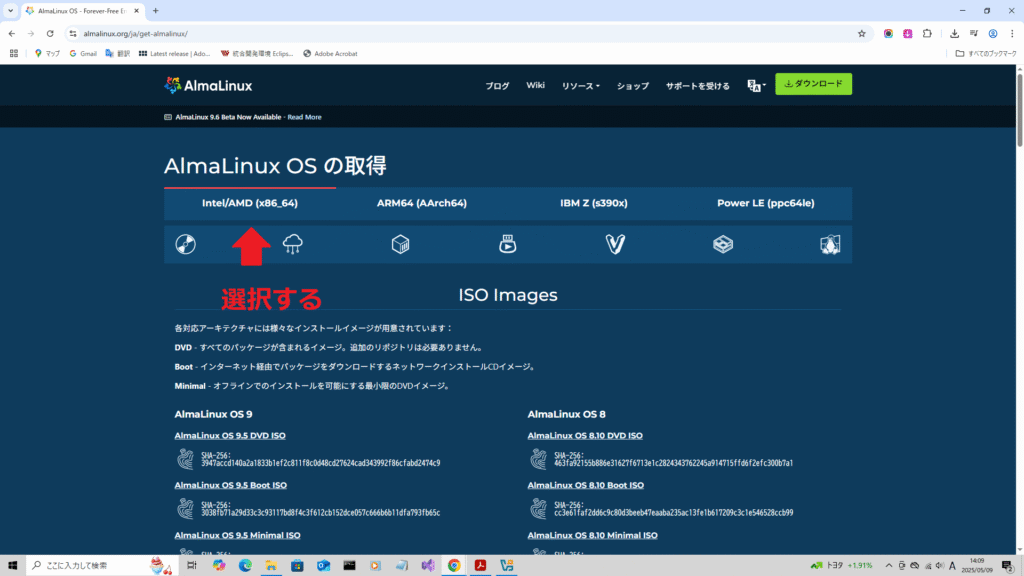This screenshot has width=1024, height=576.
Task: Switch to IBM Z (s390x) tab
Action: coord(594,203)
